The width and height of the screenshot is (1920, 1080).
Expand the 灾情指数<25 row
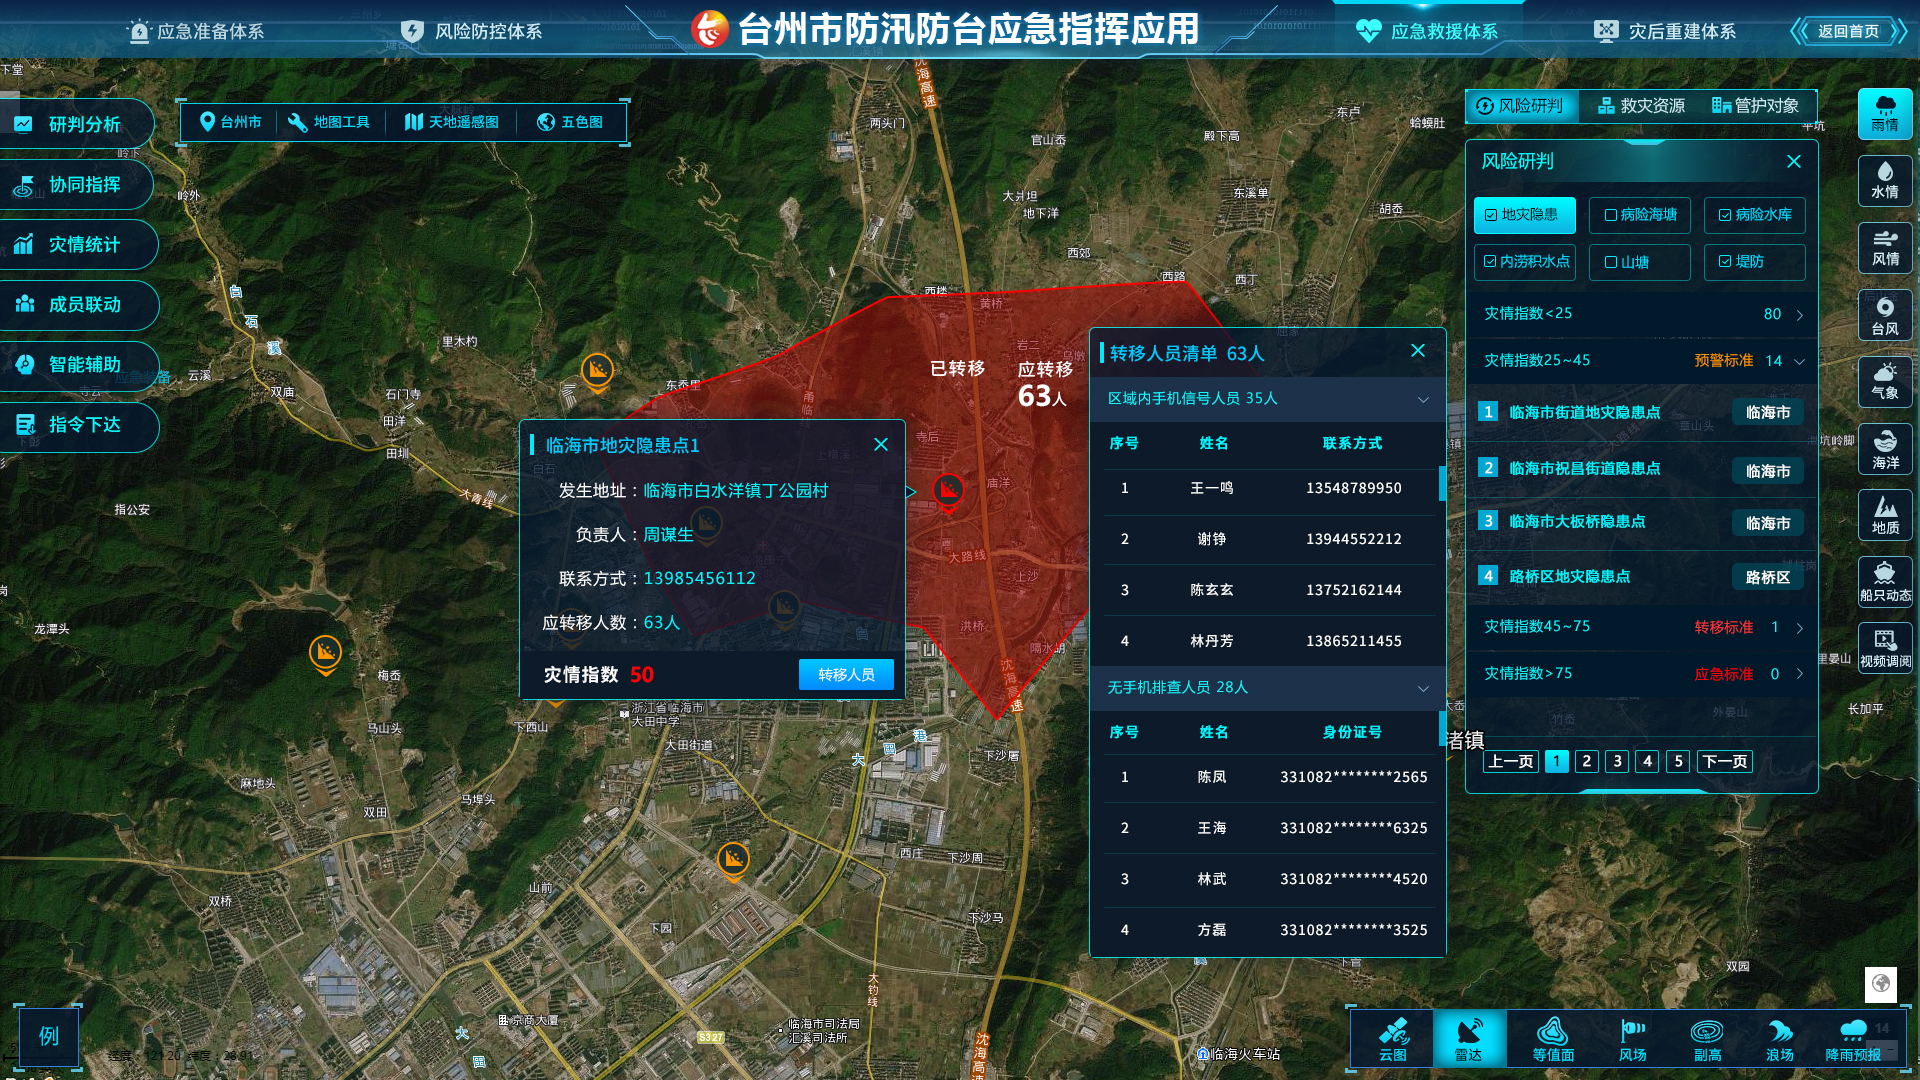pyautogui.click(x=1798, y=314)
